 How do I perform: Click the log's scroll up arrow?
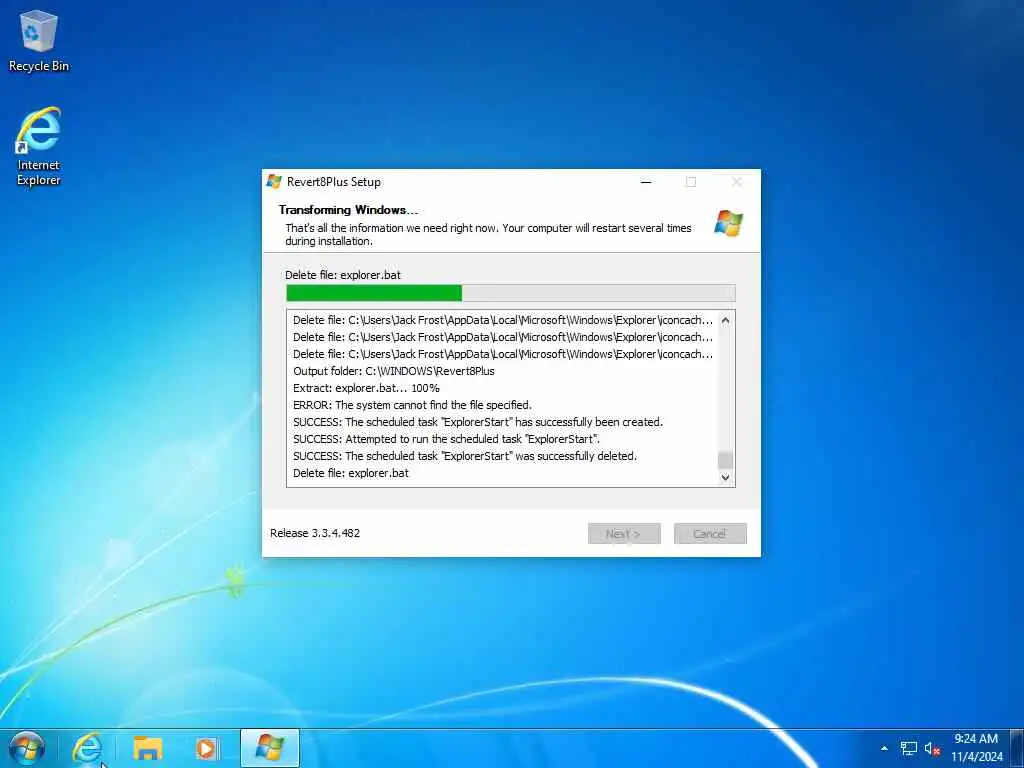[x=725, y=320]
